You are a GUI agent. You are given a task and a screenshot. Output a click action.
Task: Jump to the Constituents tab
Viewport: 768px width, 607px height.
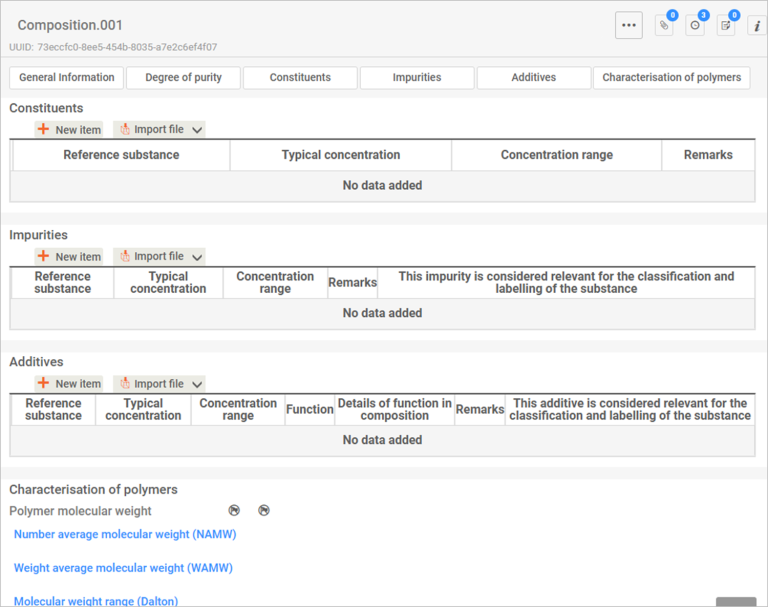300,77
